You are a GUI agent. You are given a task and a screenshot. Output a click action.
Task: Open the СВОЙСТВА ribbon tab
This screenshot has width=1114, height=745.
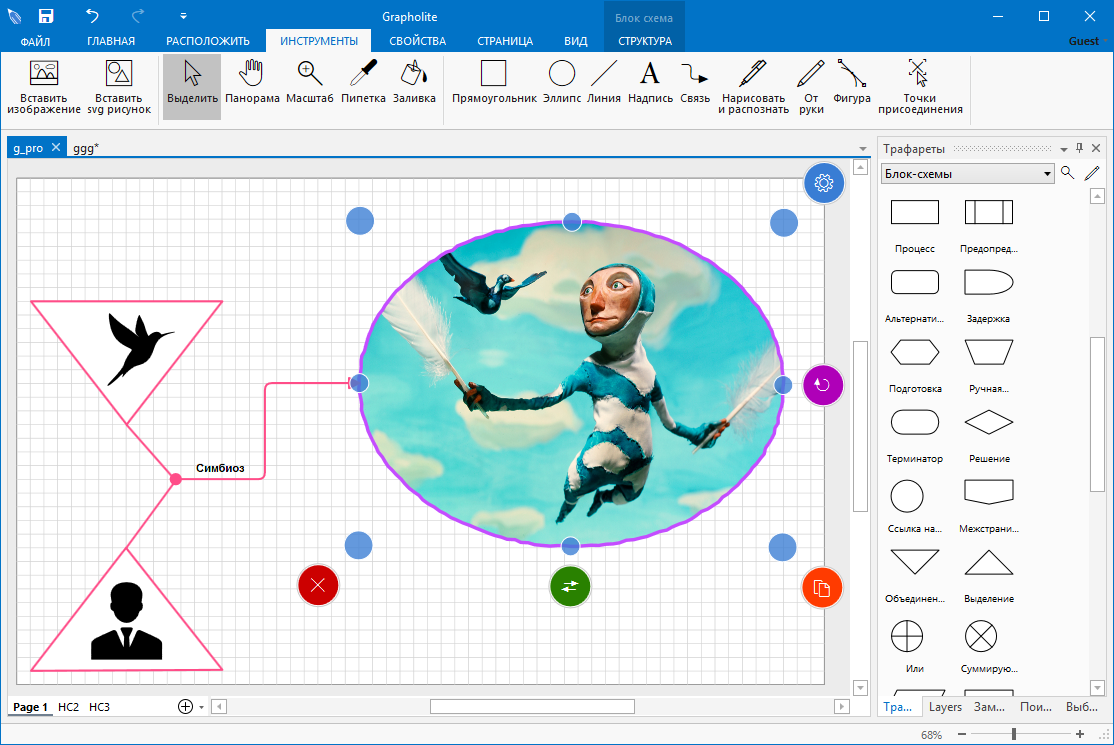418,41
